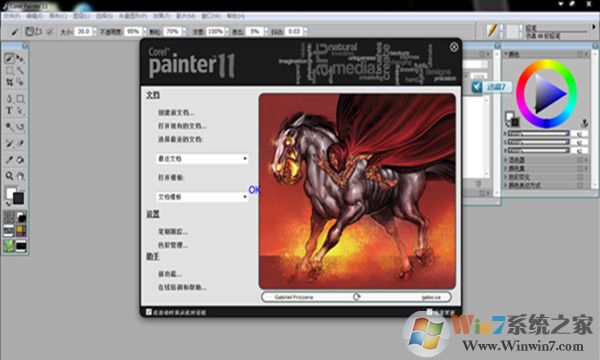Select the Layer Adjuster tool in the toolbox
600x360 pixels.
click(20, 59)
